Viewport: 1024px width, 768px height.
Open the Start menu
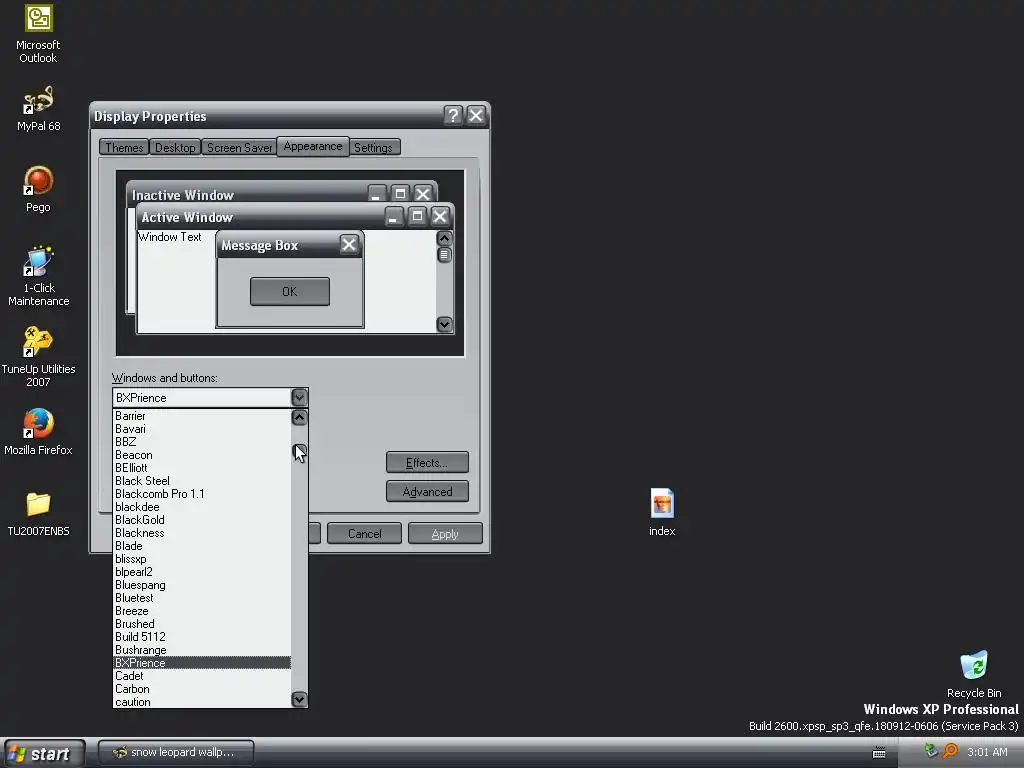pyautogui.click(x=44, y=753)
